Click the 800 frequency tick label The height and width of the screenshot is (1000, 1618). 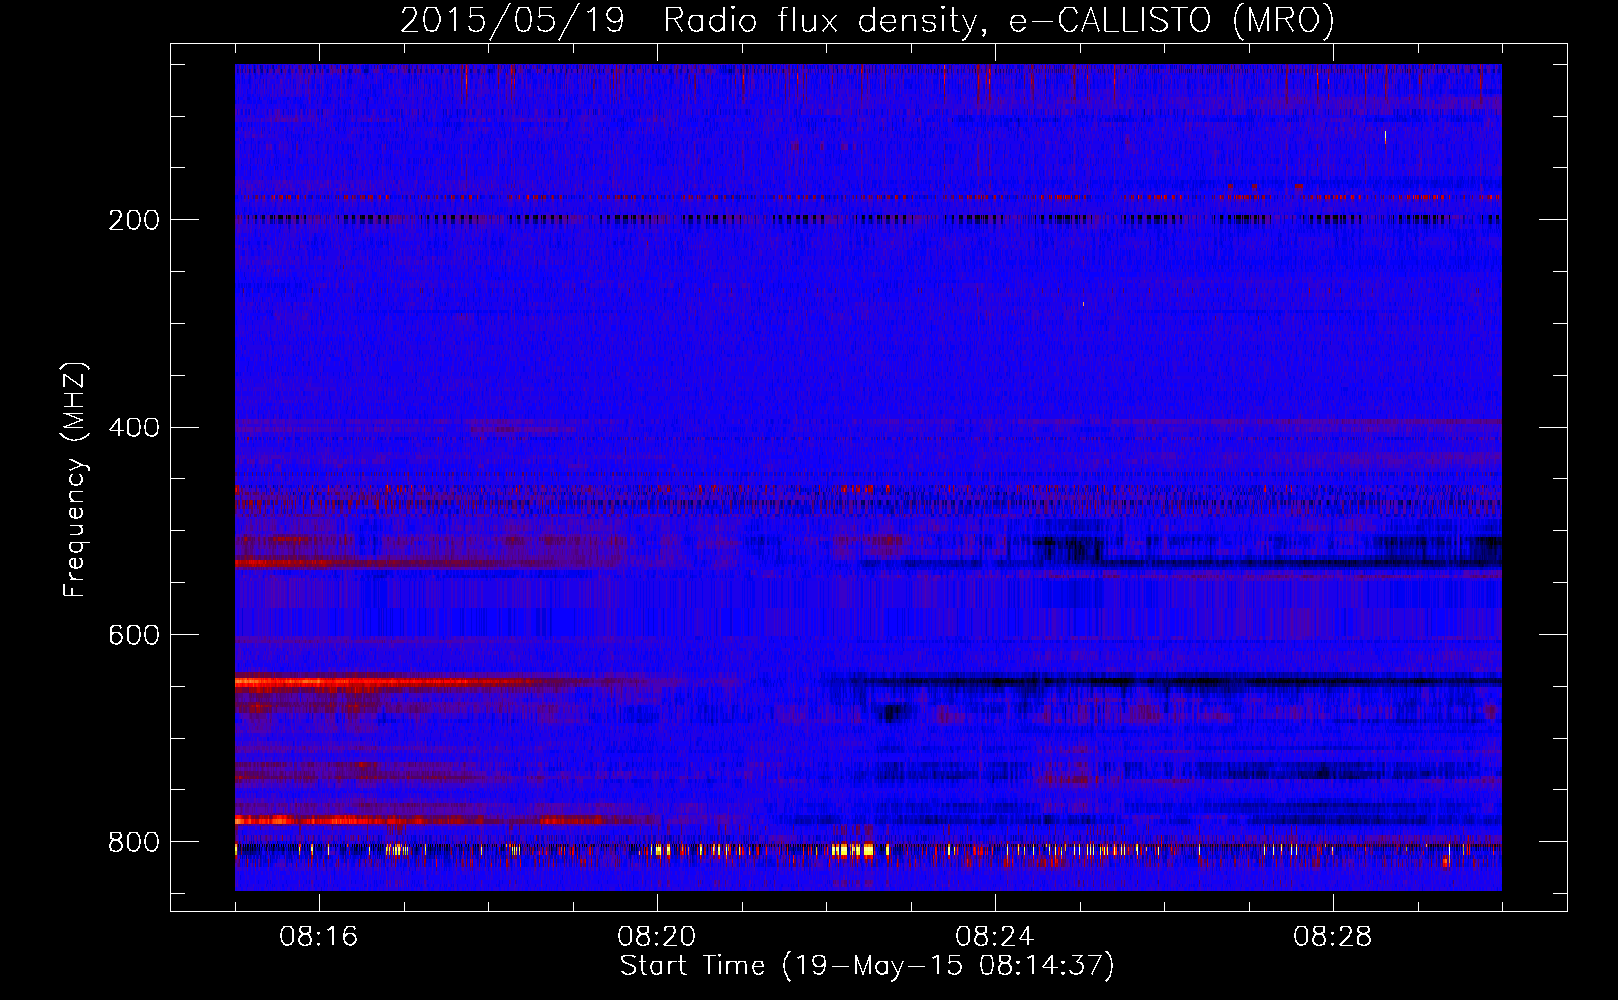point(134,842)
